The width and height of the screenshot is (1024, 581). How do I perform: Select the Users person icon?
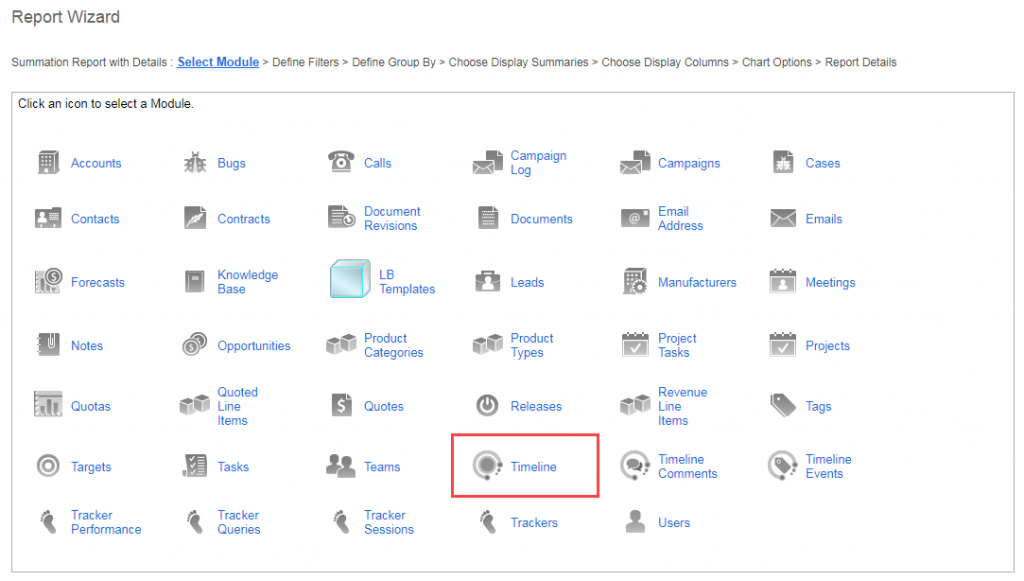[635, 522]
